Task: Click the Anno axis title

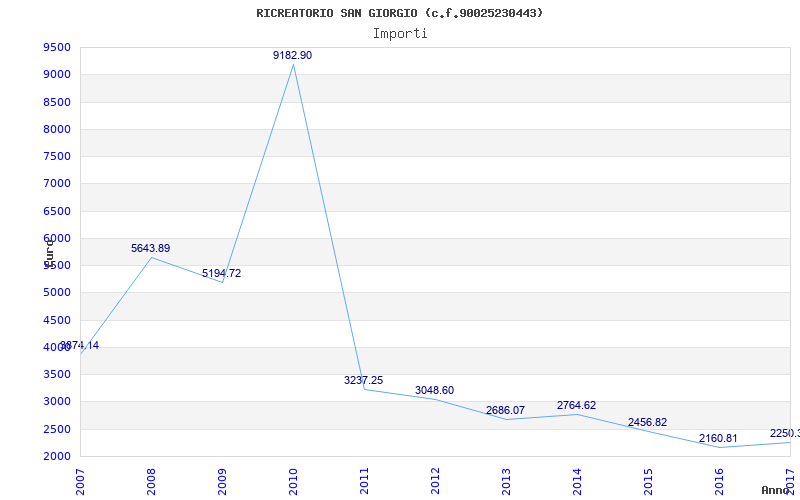Action: [776, 490]
